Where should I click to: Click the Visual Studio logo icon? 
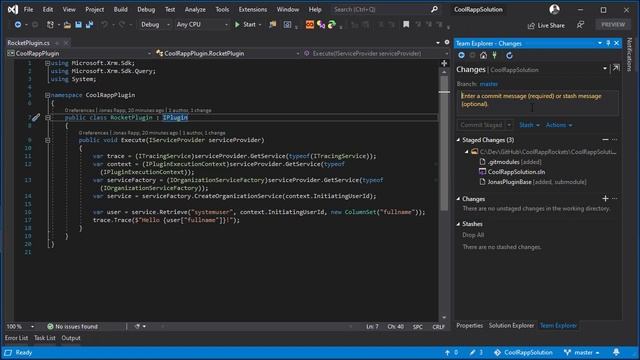pyautogui.click(x=13, y=9)
